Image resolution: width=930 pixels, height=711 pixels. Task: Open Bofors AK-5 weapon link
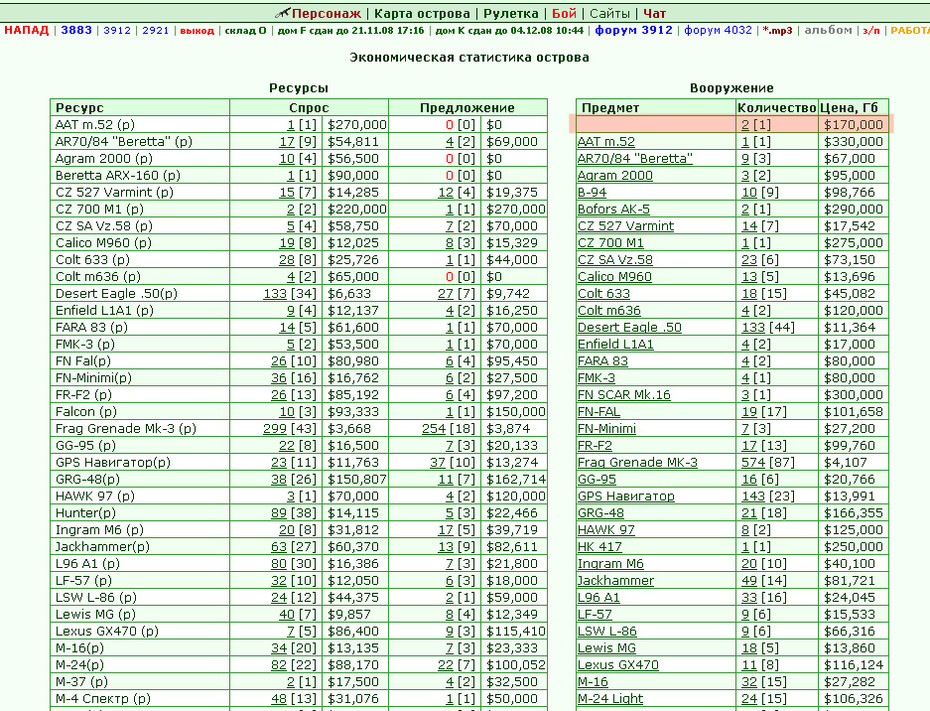(614, 210)
